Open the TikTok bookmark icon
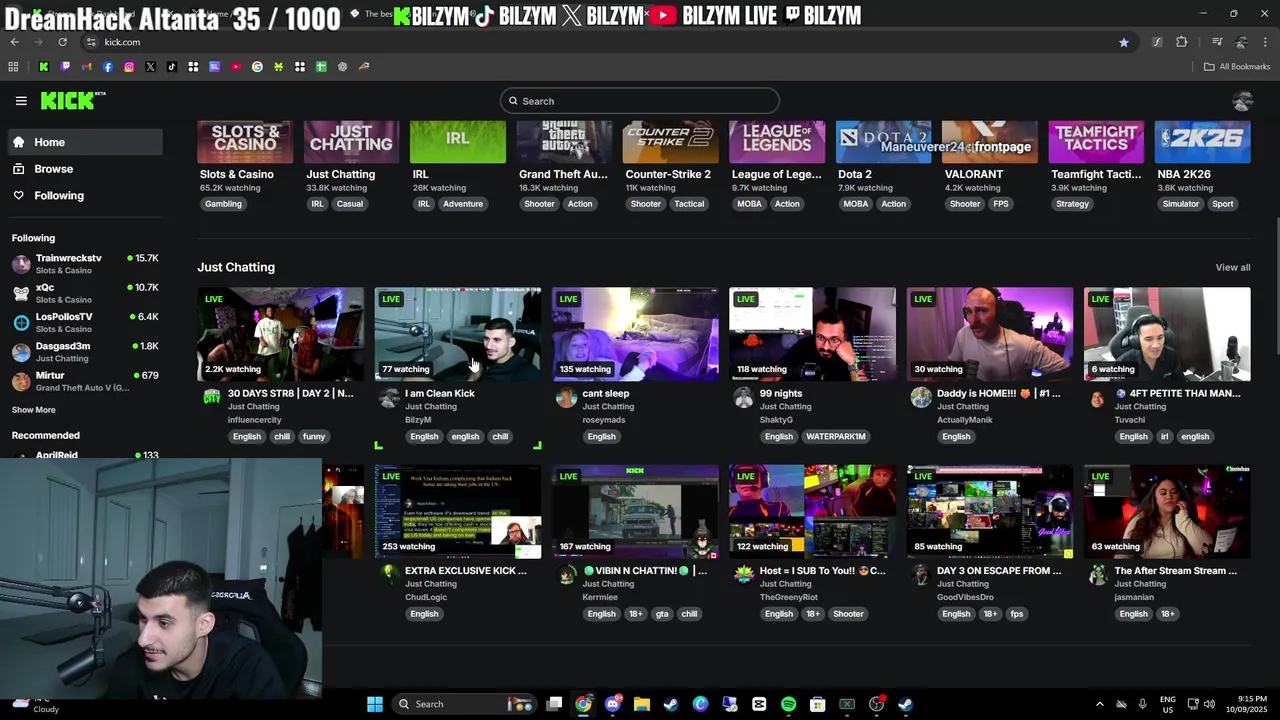The height and width of the screenshot is (720, 1280). [x=172, y=67]
